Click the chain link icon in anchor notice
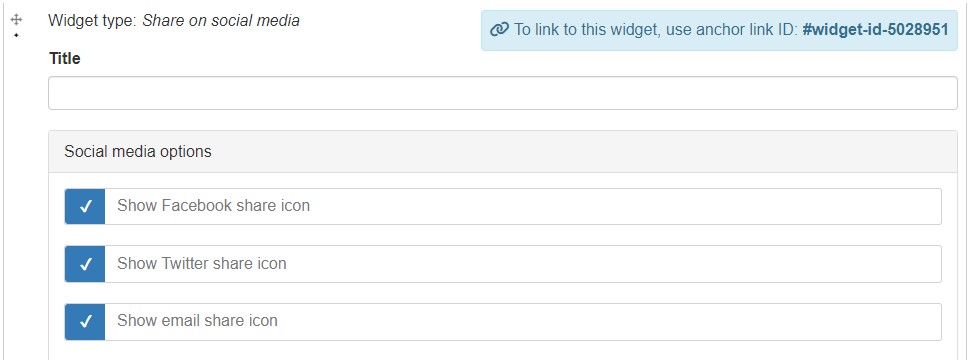The width and height of the screenshot is (972, 360). 499,30
